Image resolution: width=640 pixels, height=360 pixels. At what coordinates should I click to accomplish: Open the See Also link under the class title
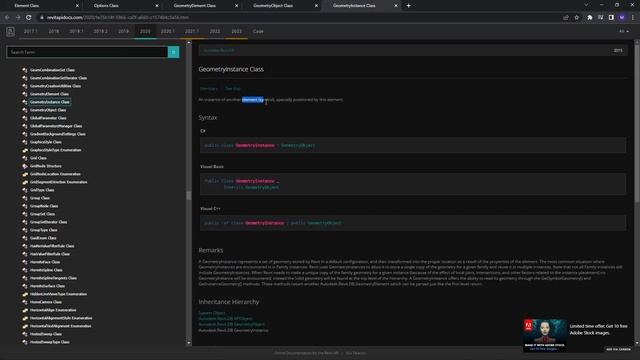click(x=233, y=89)
